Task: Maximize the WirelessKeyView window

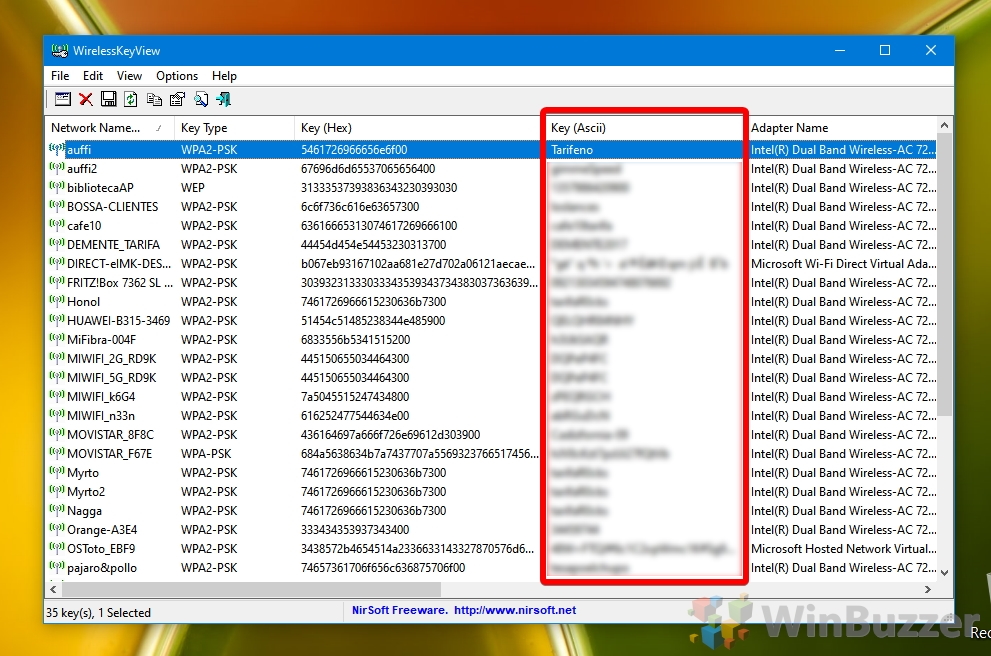Action: [885, 51]
